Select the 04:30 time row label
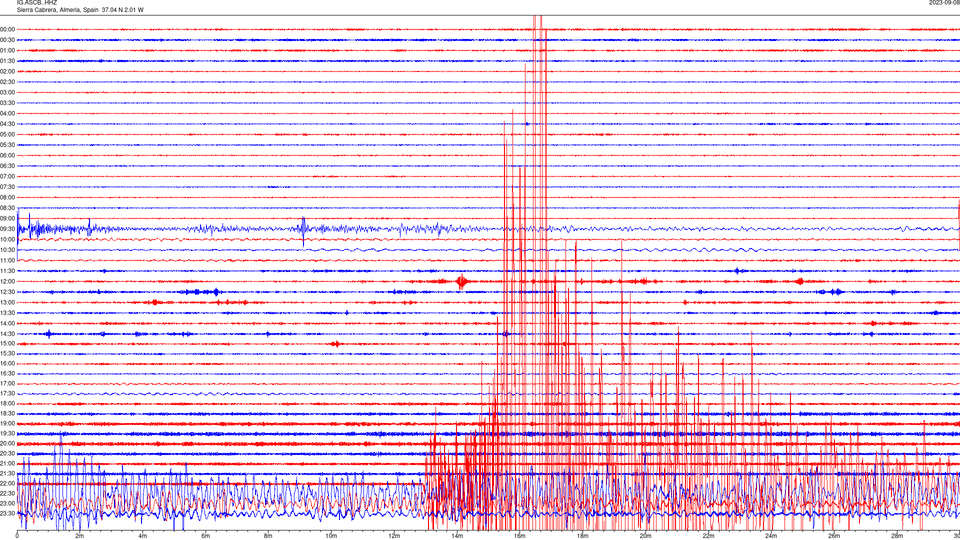Image resolution: width=960 pixels, height=540 pixels. point(7,124)
